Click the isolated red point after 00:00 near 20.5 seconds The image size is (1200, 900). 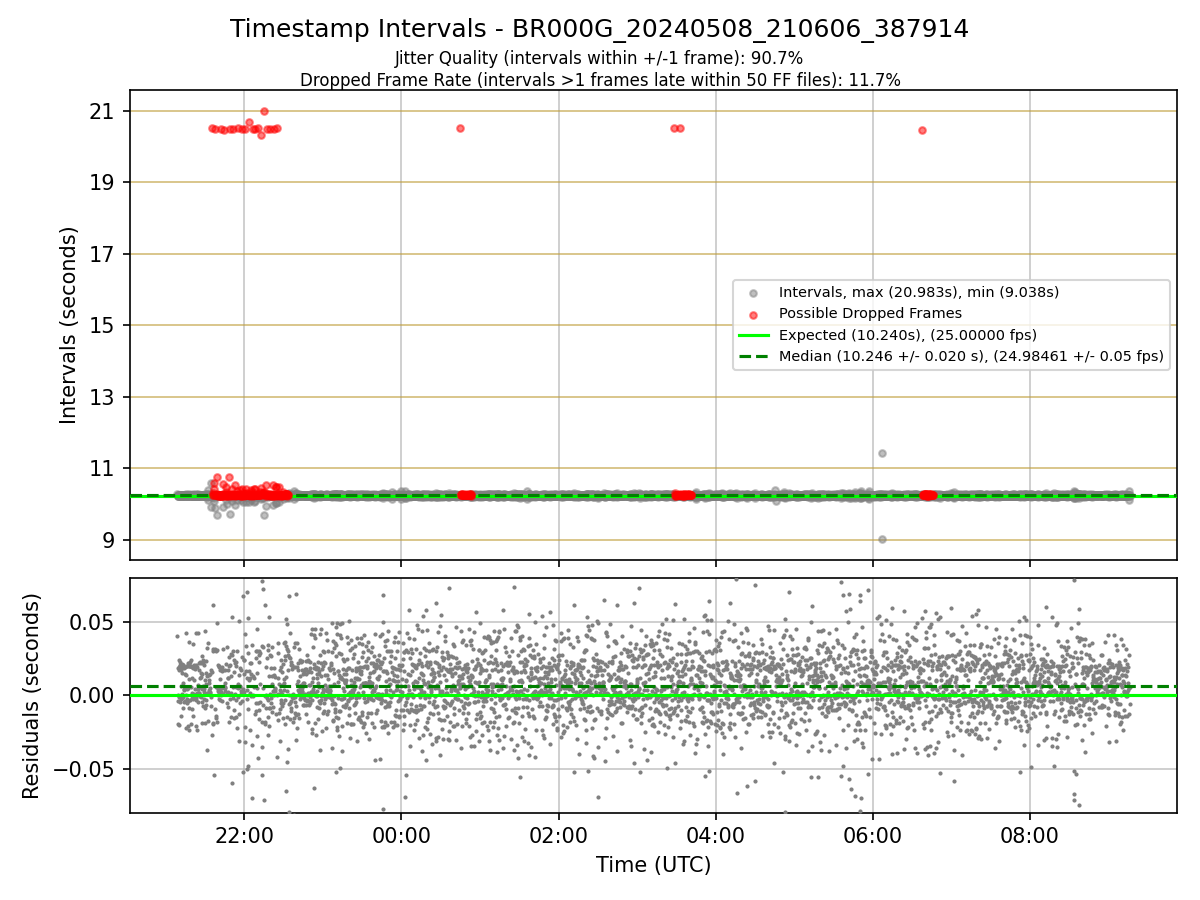[460, 128]
